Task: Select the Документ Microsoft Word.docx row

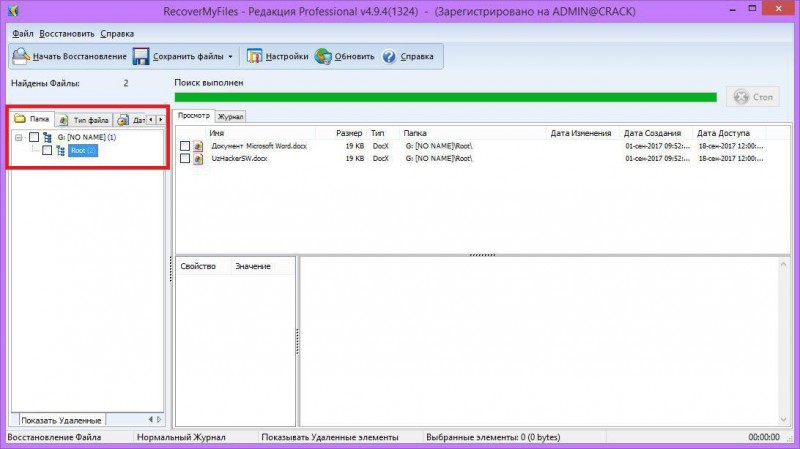Action: [472, 146]
